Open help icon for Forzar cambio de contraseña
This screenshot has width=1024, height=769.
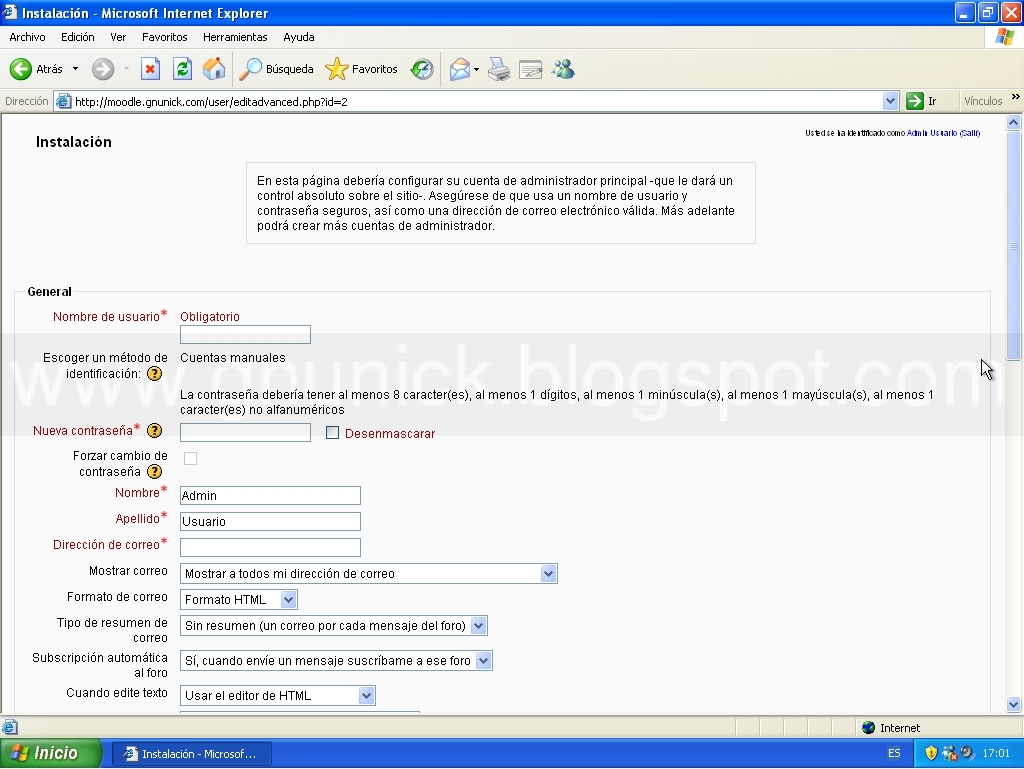tap(155, 471)
